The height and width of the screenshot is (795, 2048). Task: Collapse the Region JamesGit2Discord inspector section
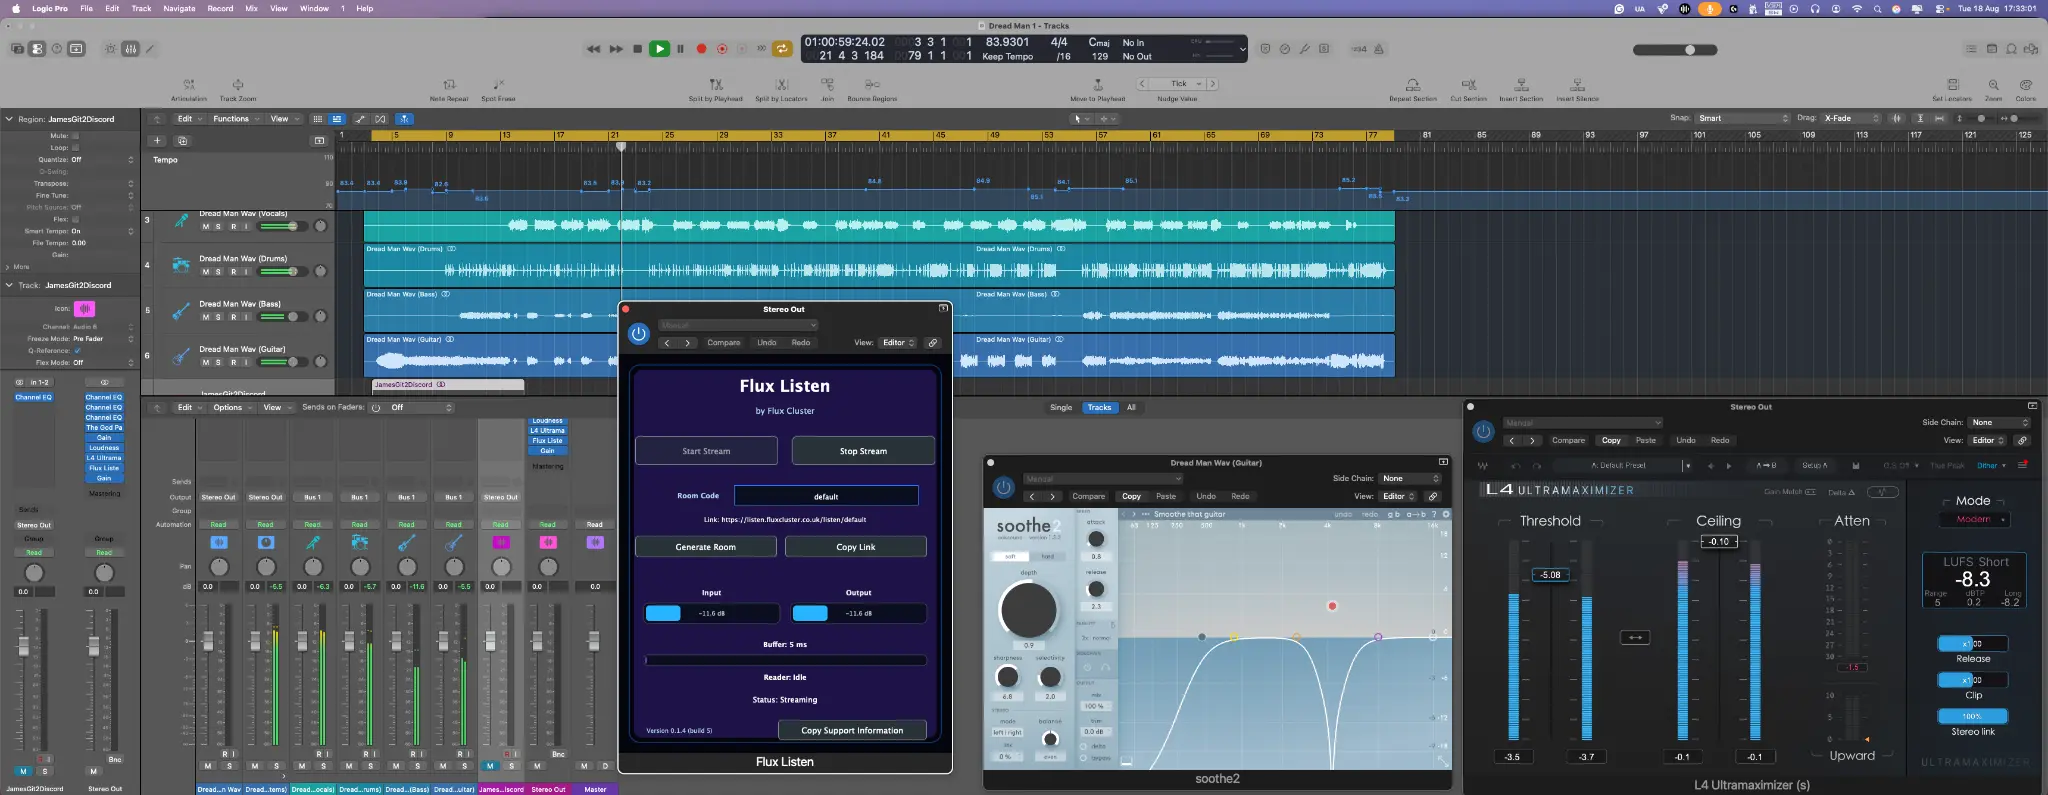click(10, 119)
